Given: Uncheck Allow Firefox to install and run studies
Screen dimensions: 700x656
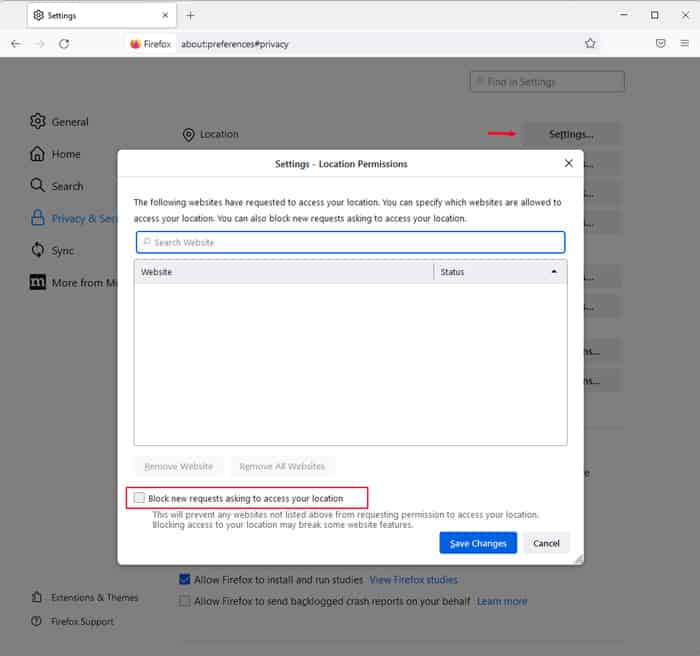Looking at the screenshot, I should tap(185, 579).
